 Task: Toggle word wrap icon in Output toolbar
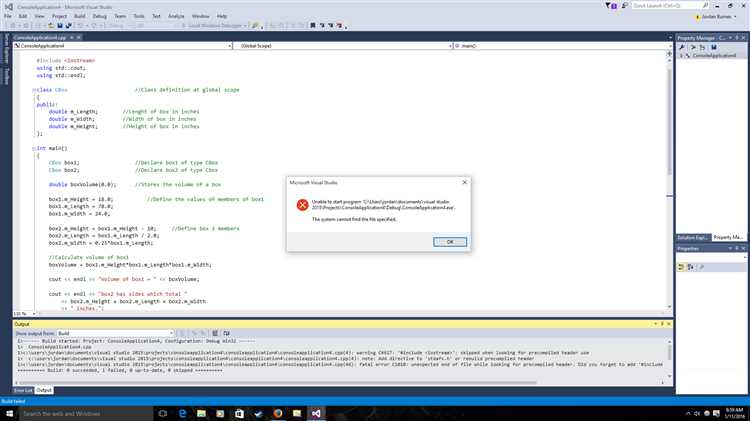click(226, 333)
